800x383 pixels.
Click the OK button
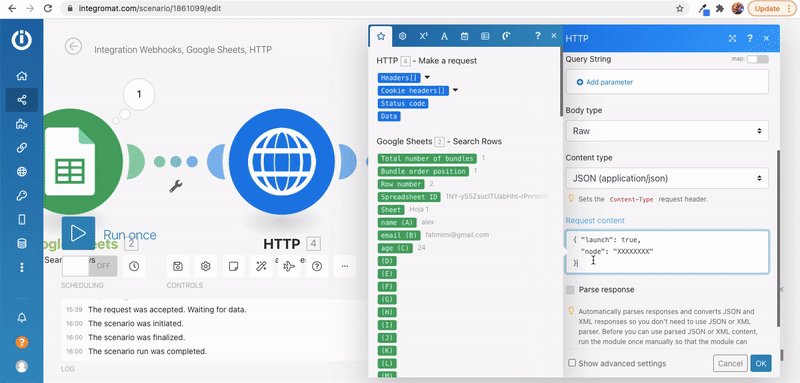761,364
